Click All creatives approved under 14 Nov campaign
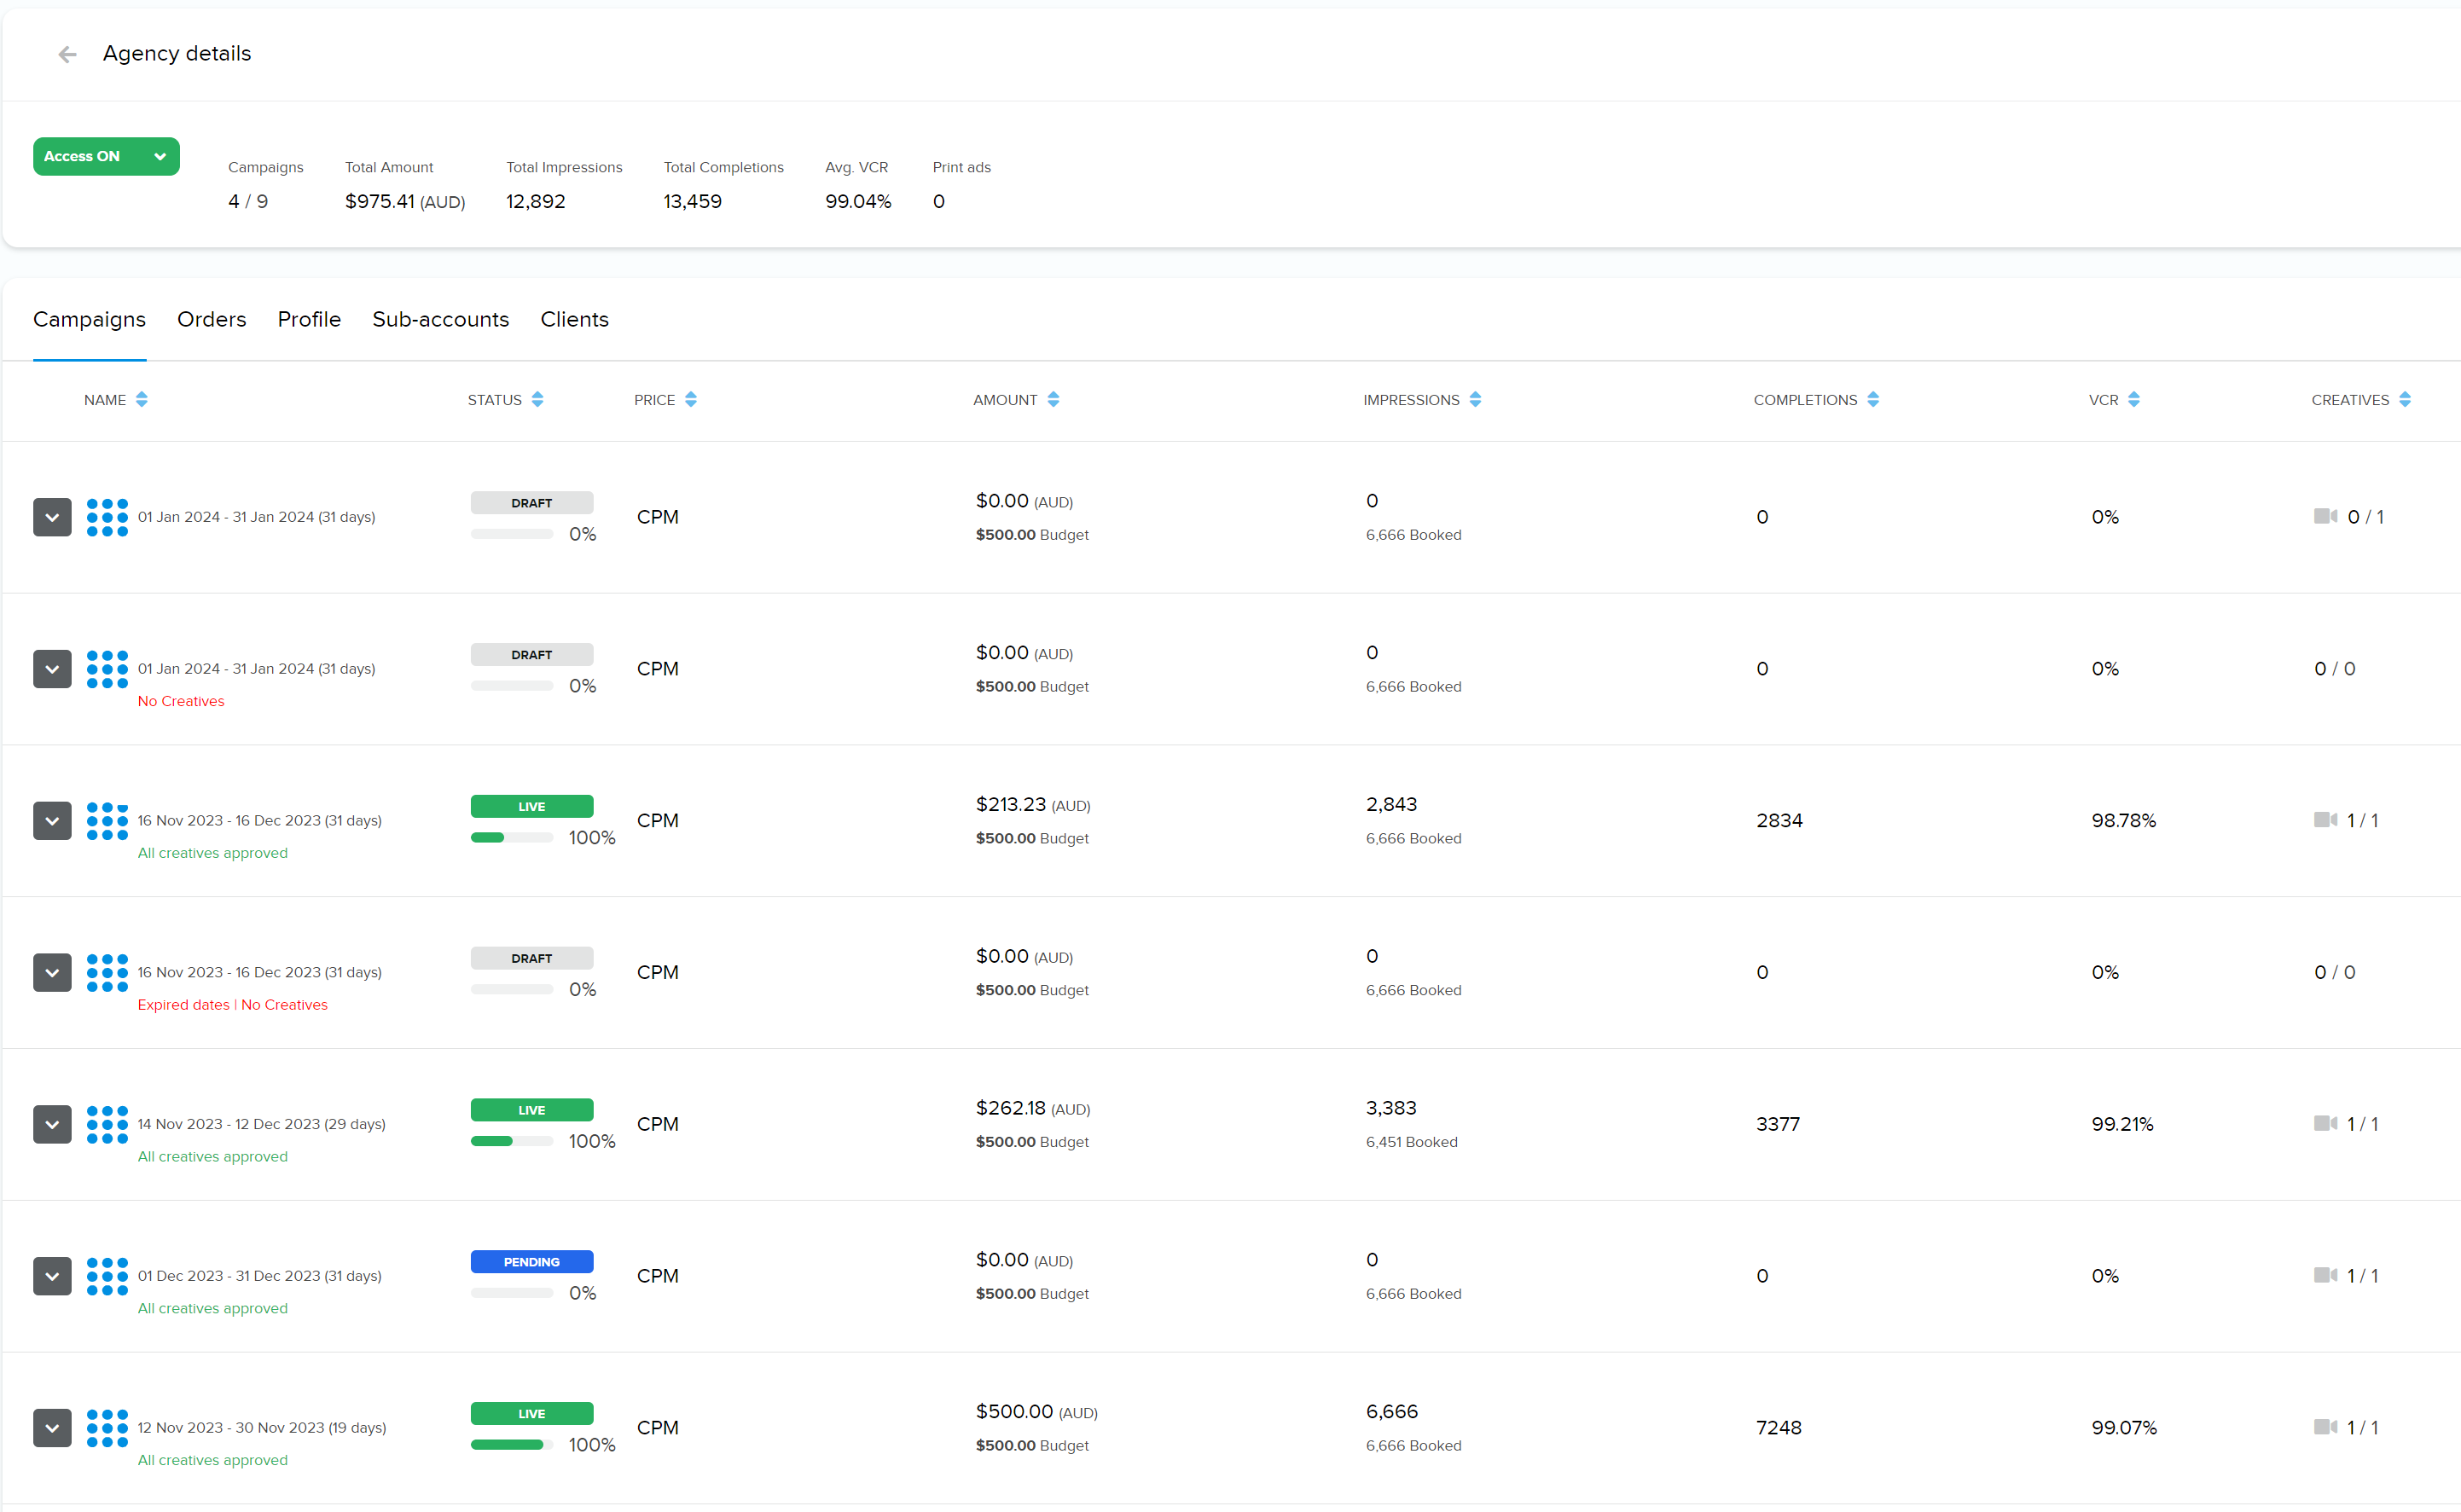This screenshot has width=2461, height=1512. click(x=212, y=1158)
